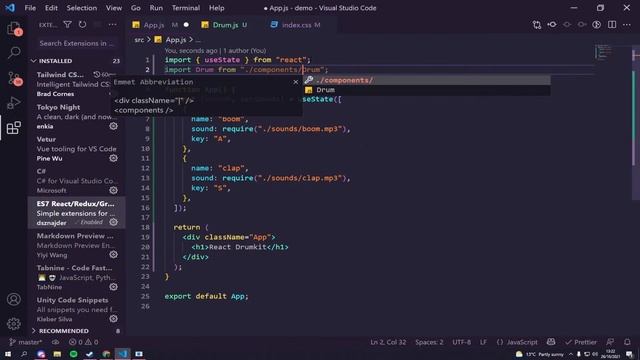640x360 pixels.
Task: Click the feedback icon in status bar
Action: coord(610,342)
